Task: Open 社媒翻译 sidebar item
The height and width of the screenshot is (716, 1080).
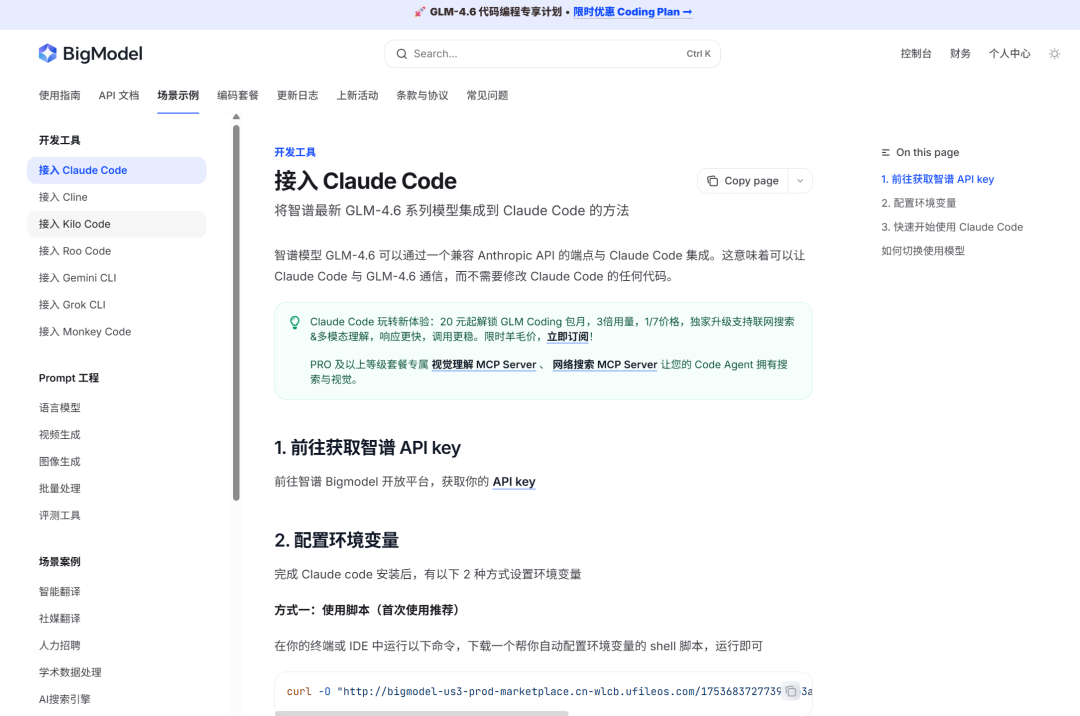Action: (116, 618)
